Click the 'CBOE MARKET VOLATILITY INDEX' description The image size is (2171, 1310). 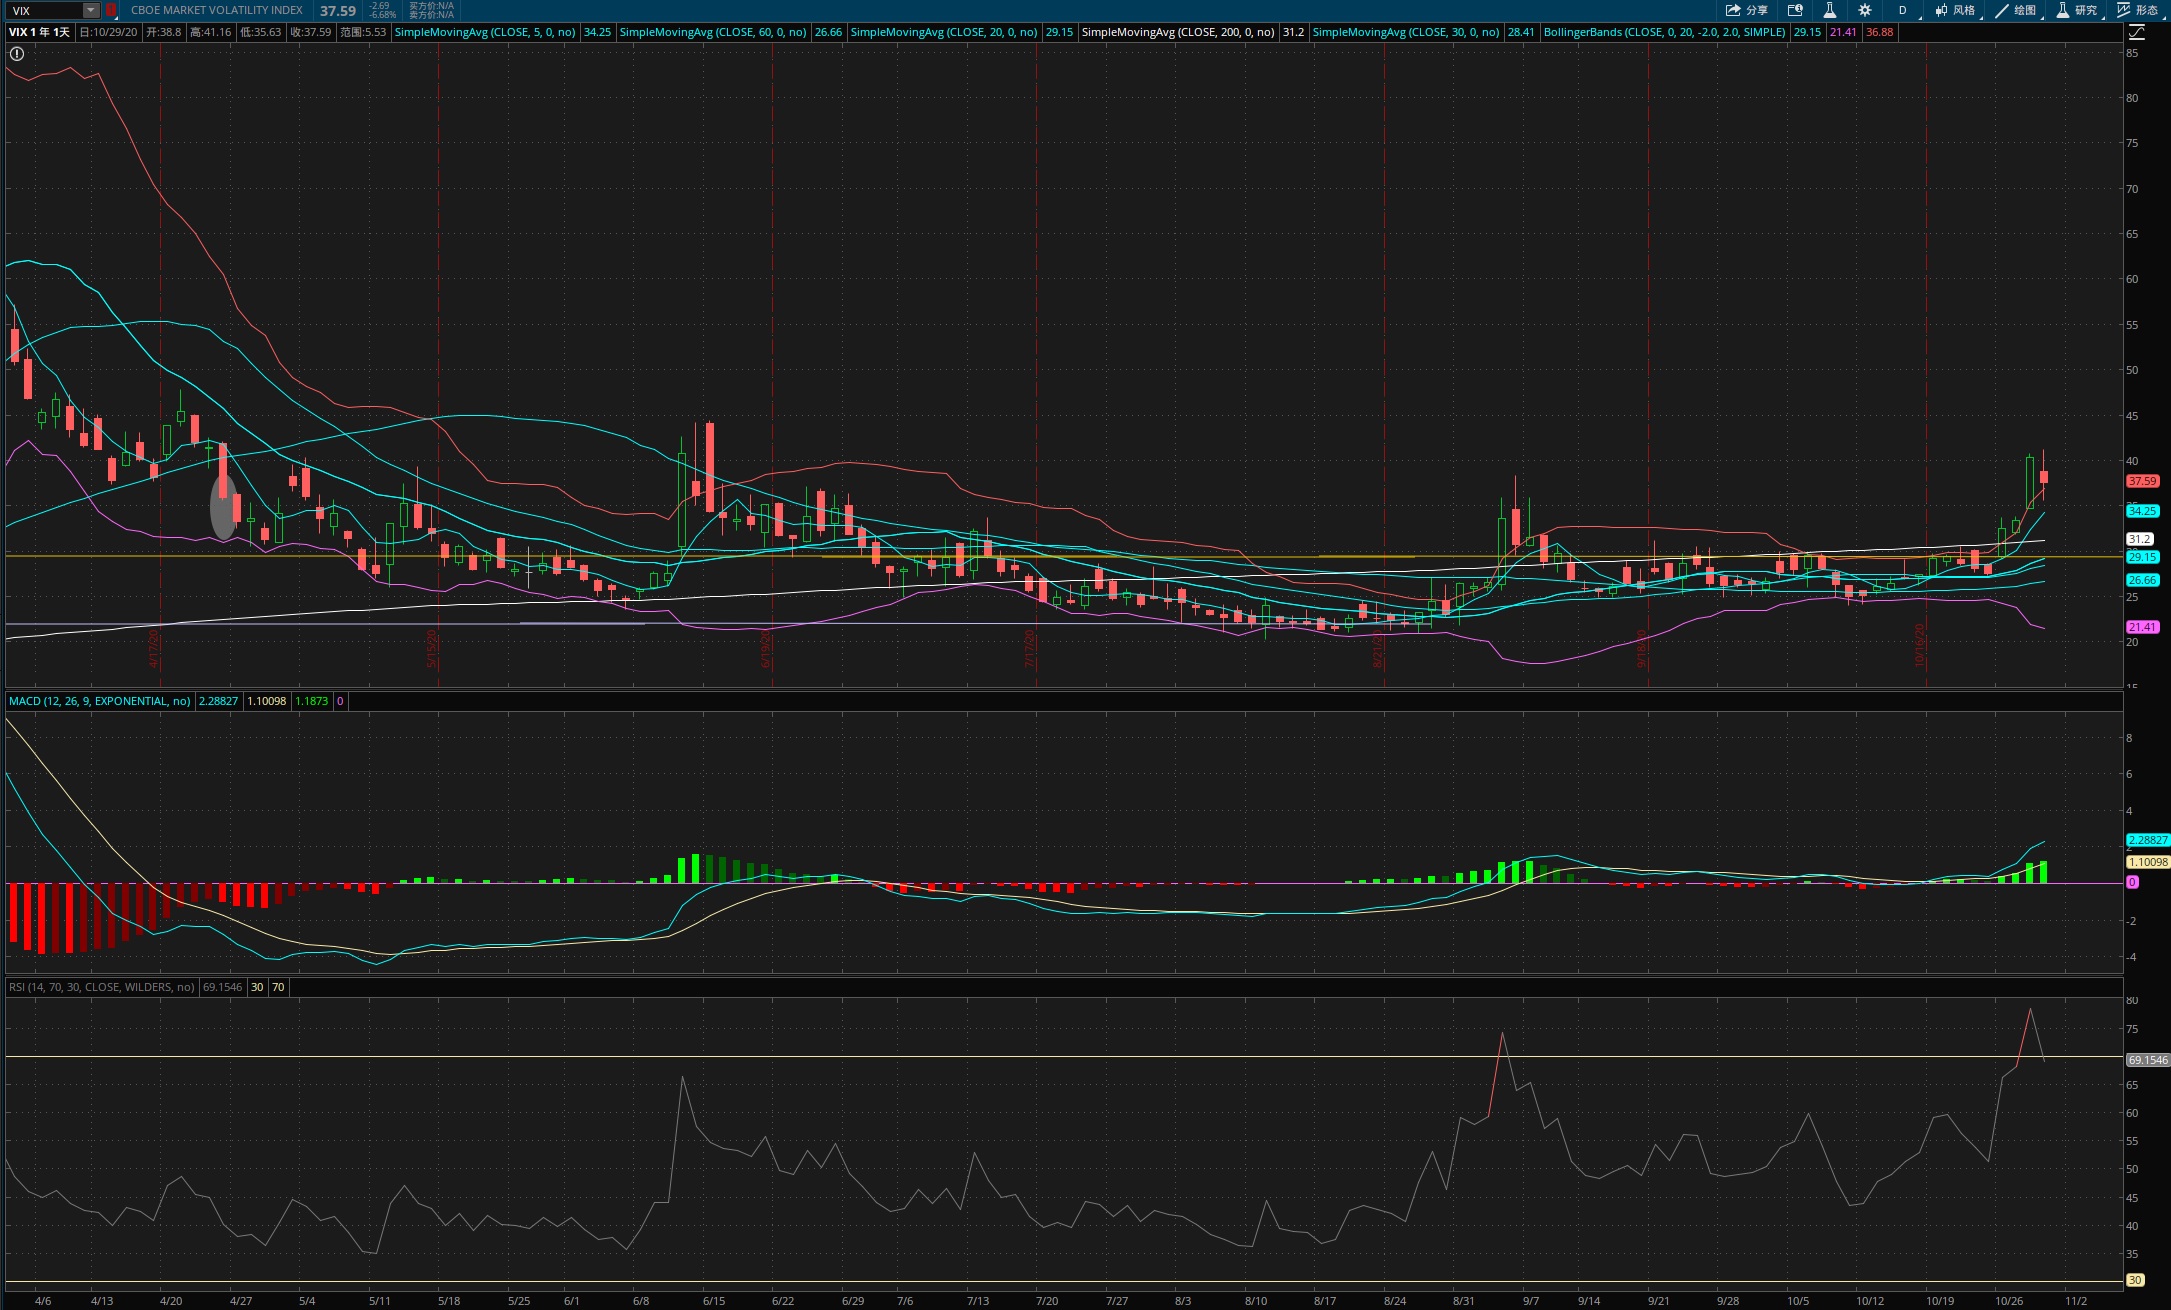click(217, 10)
